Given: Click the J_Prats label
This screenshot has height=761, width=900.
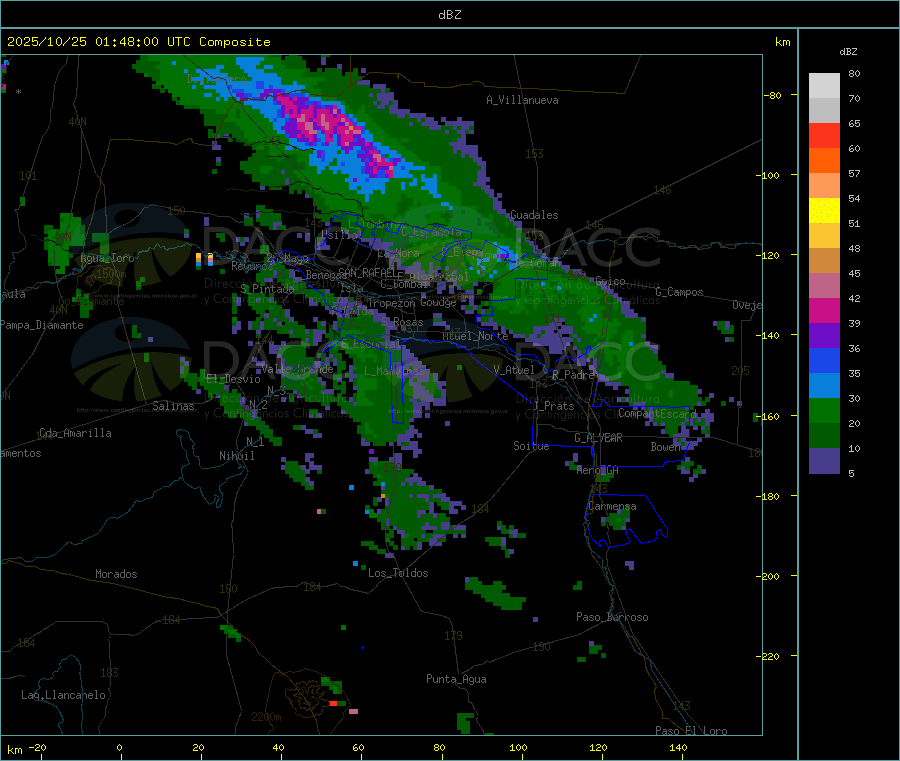Looking at the screenshot, I should [x=554, y=406].
